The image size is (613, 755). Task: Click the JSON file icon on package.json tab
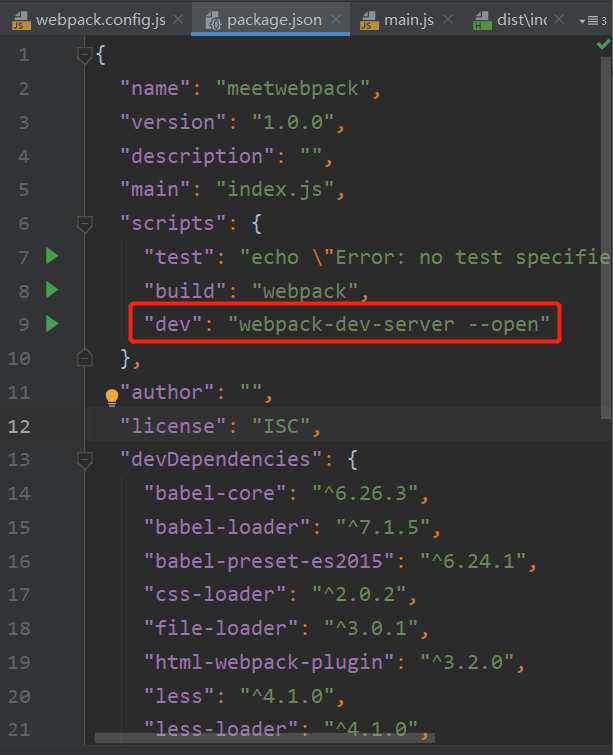[x=213, y=21]
